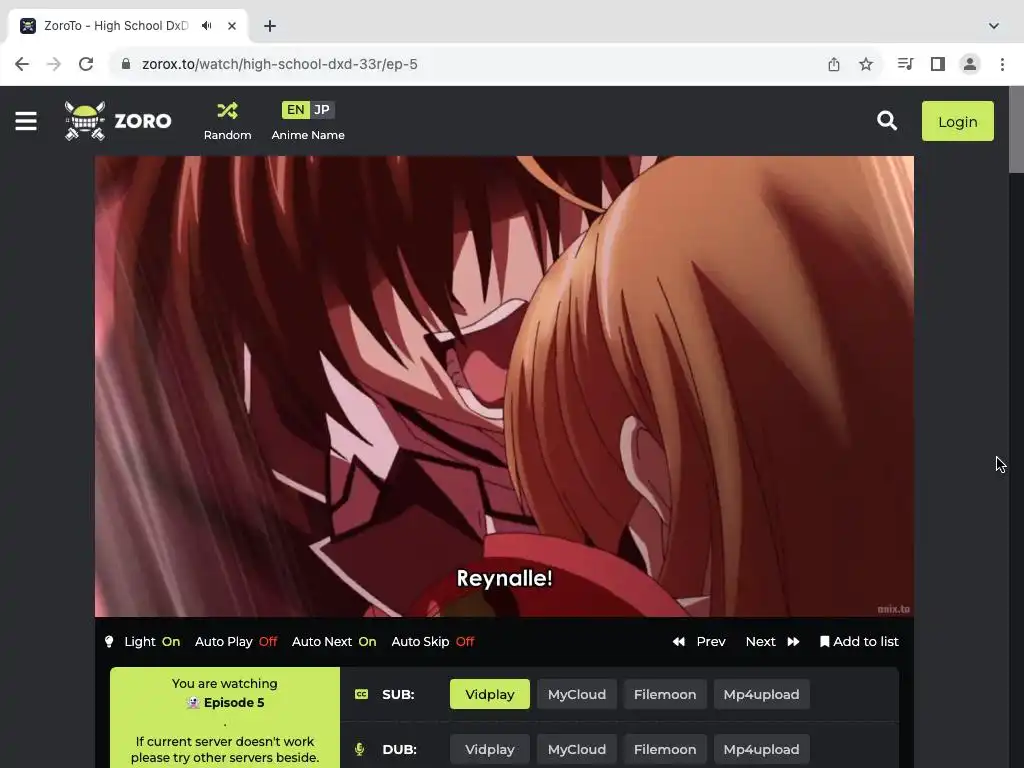Click the ZORO site name

143,121
